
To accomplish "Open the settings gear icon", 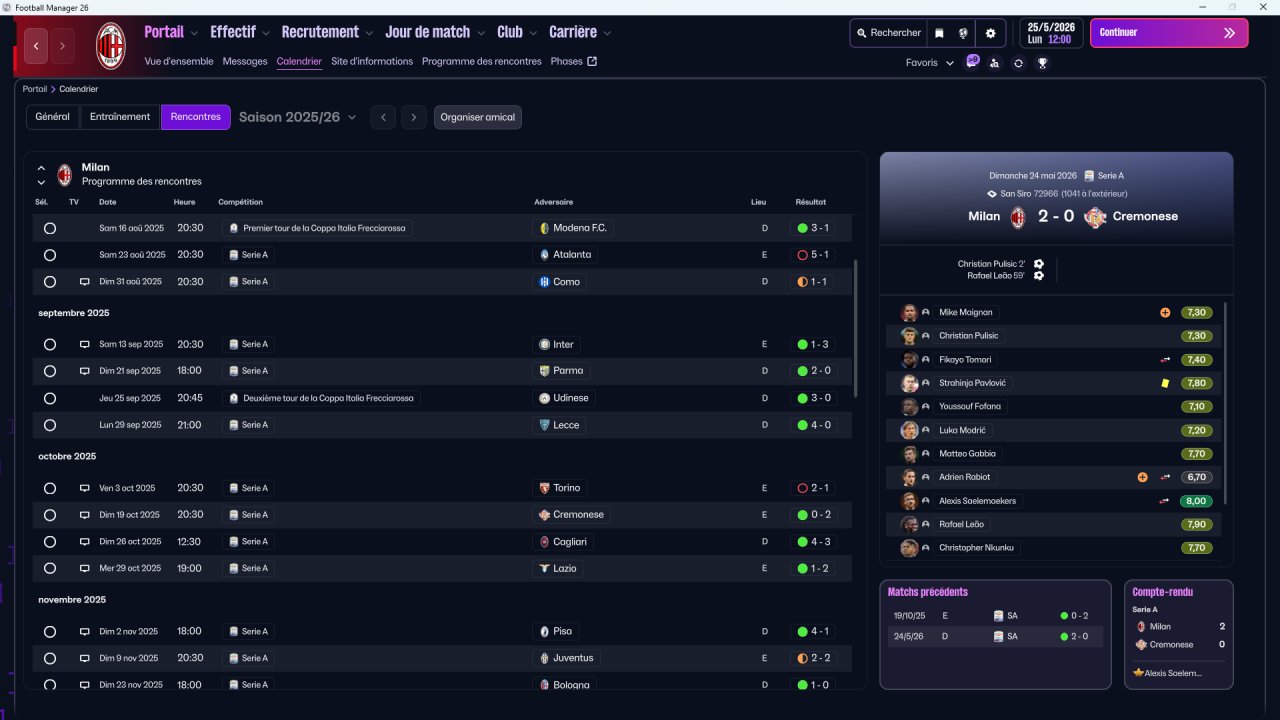I will (991, 33).
